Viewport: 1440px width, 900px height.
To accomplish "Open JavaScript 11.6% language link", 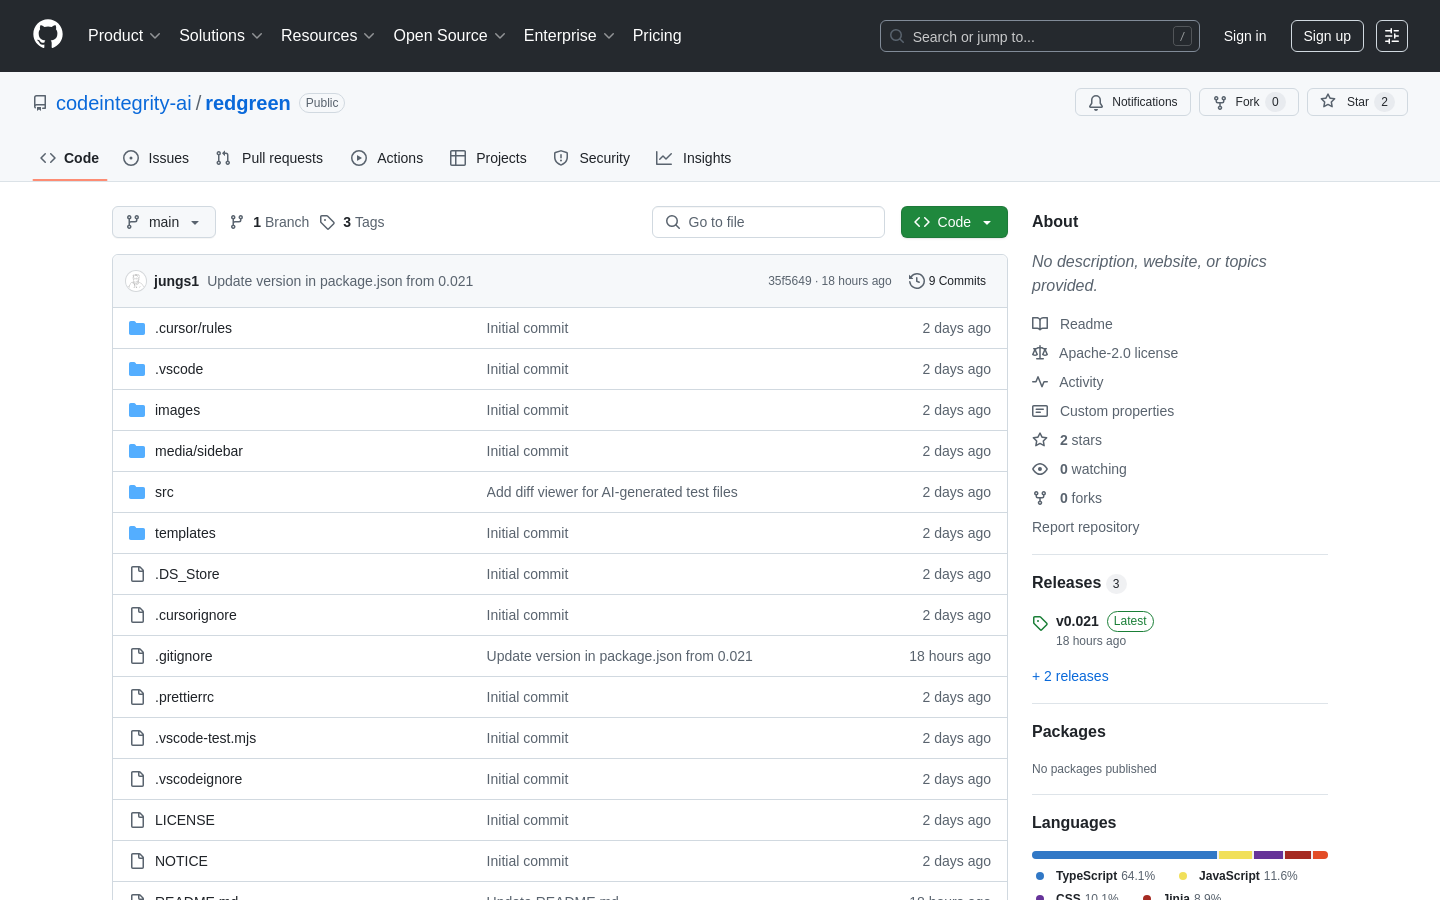I will [1238, 876].
